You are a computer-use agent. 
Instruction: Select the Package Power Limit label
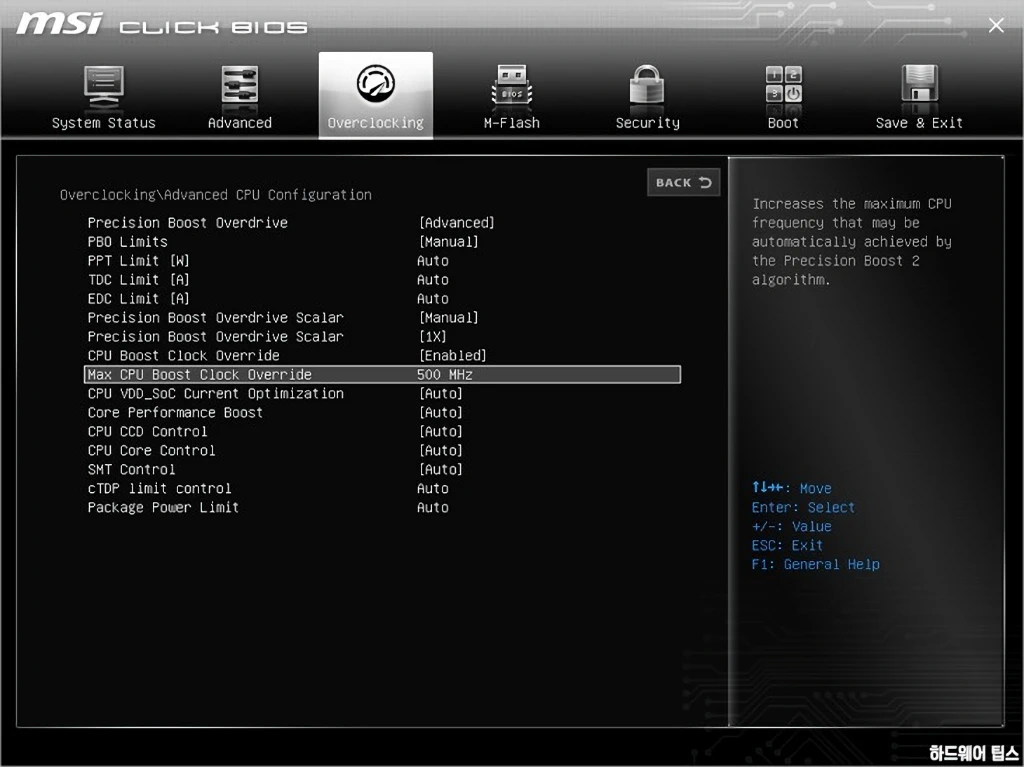(163, 507)
